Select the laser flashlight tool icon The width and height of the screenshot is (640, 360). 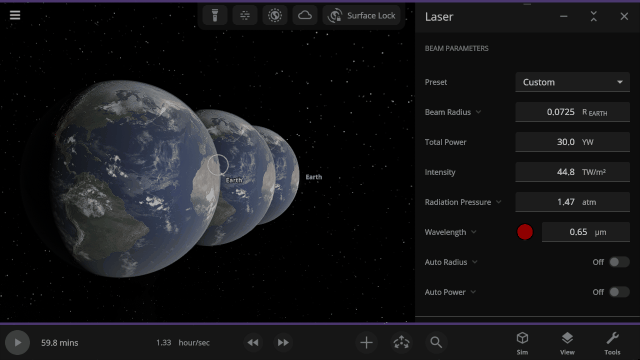tap(215, 16)
